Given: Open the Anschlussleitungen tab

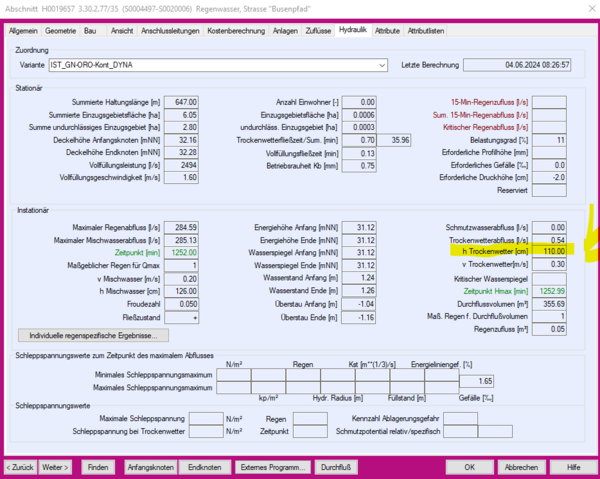Looking at the screenshot, I should pos(171,31).
